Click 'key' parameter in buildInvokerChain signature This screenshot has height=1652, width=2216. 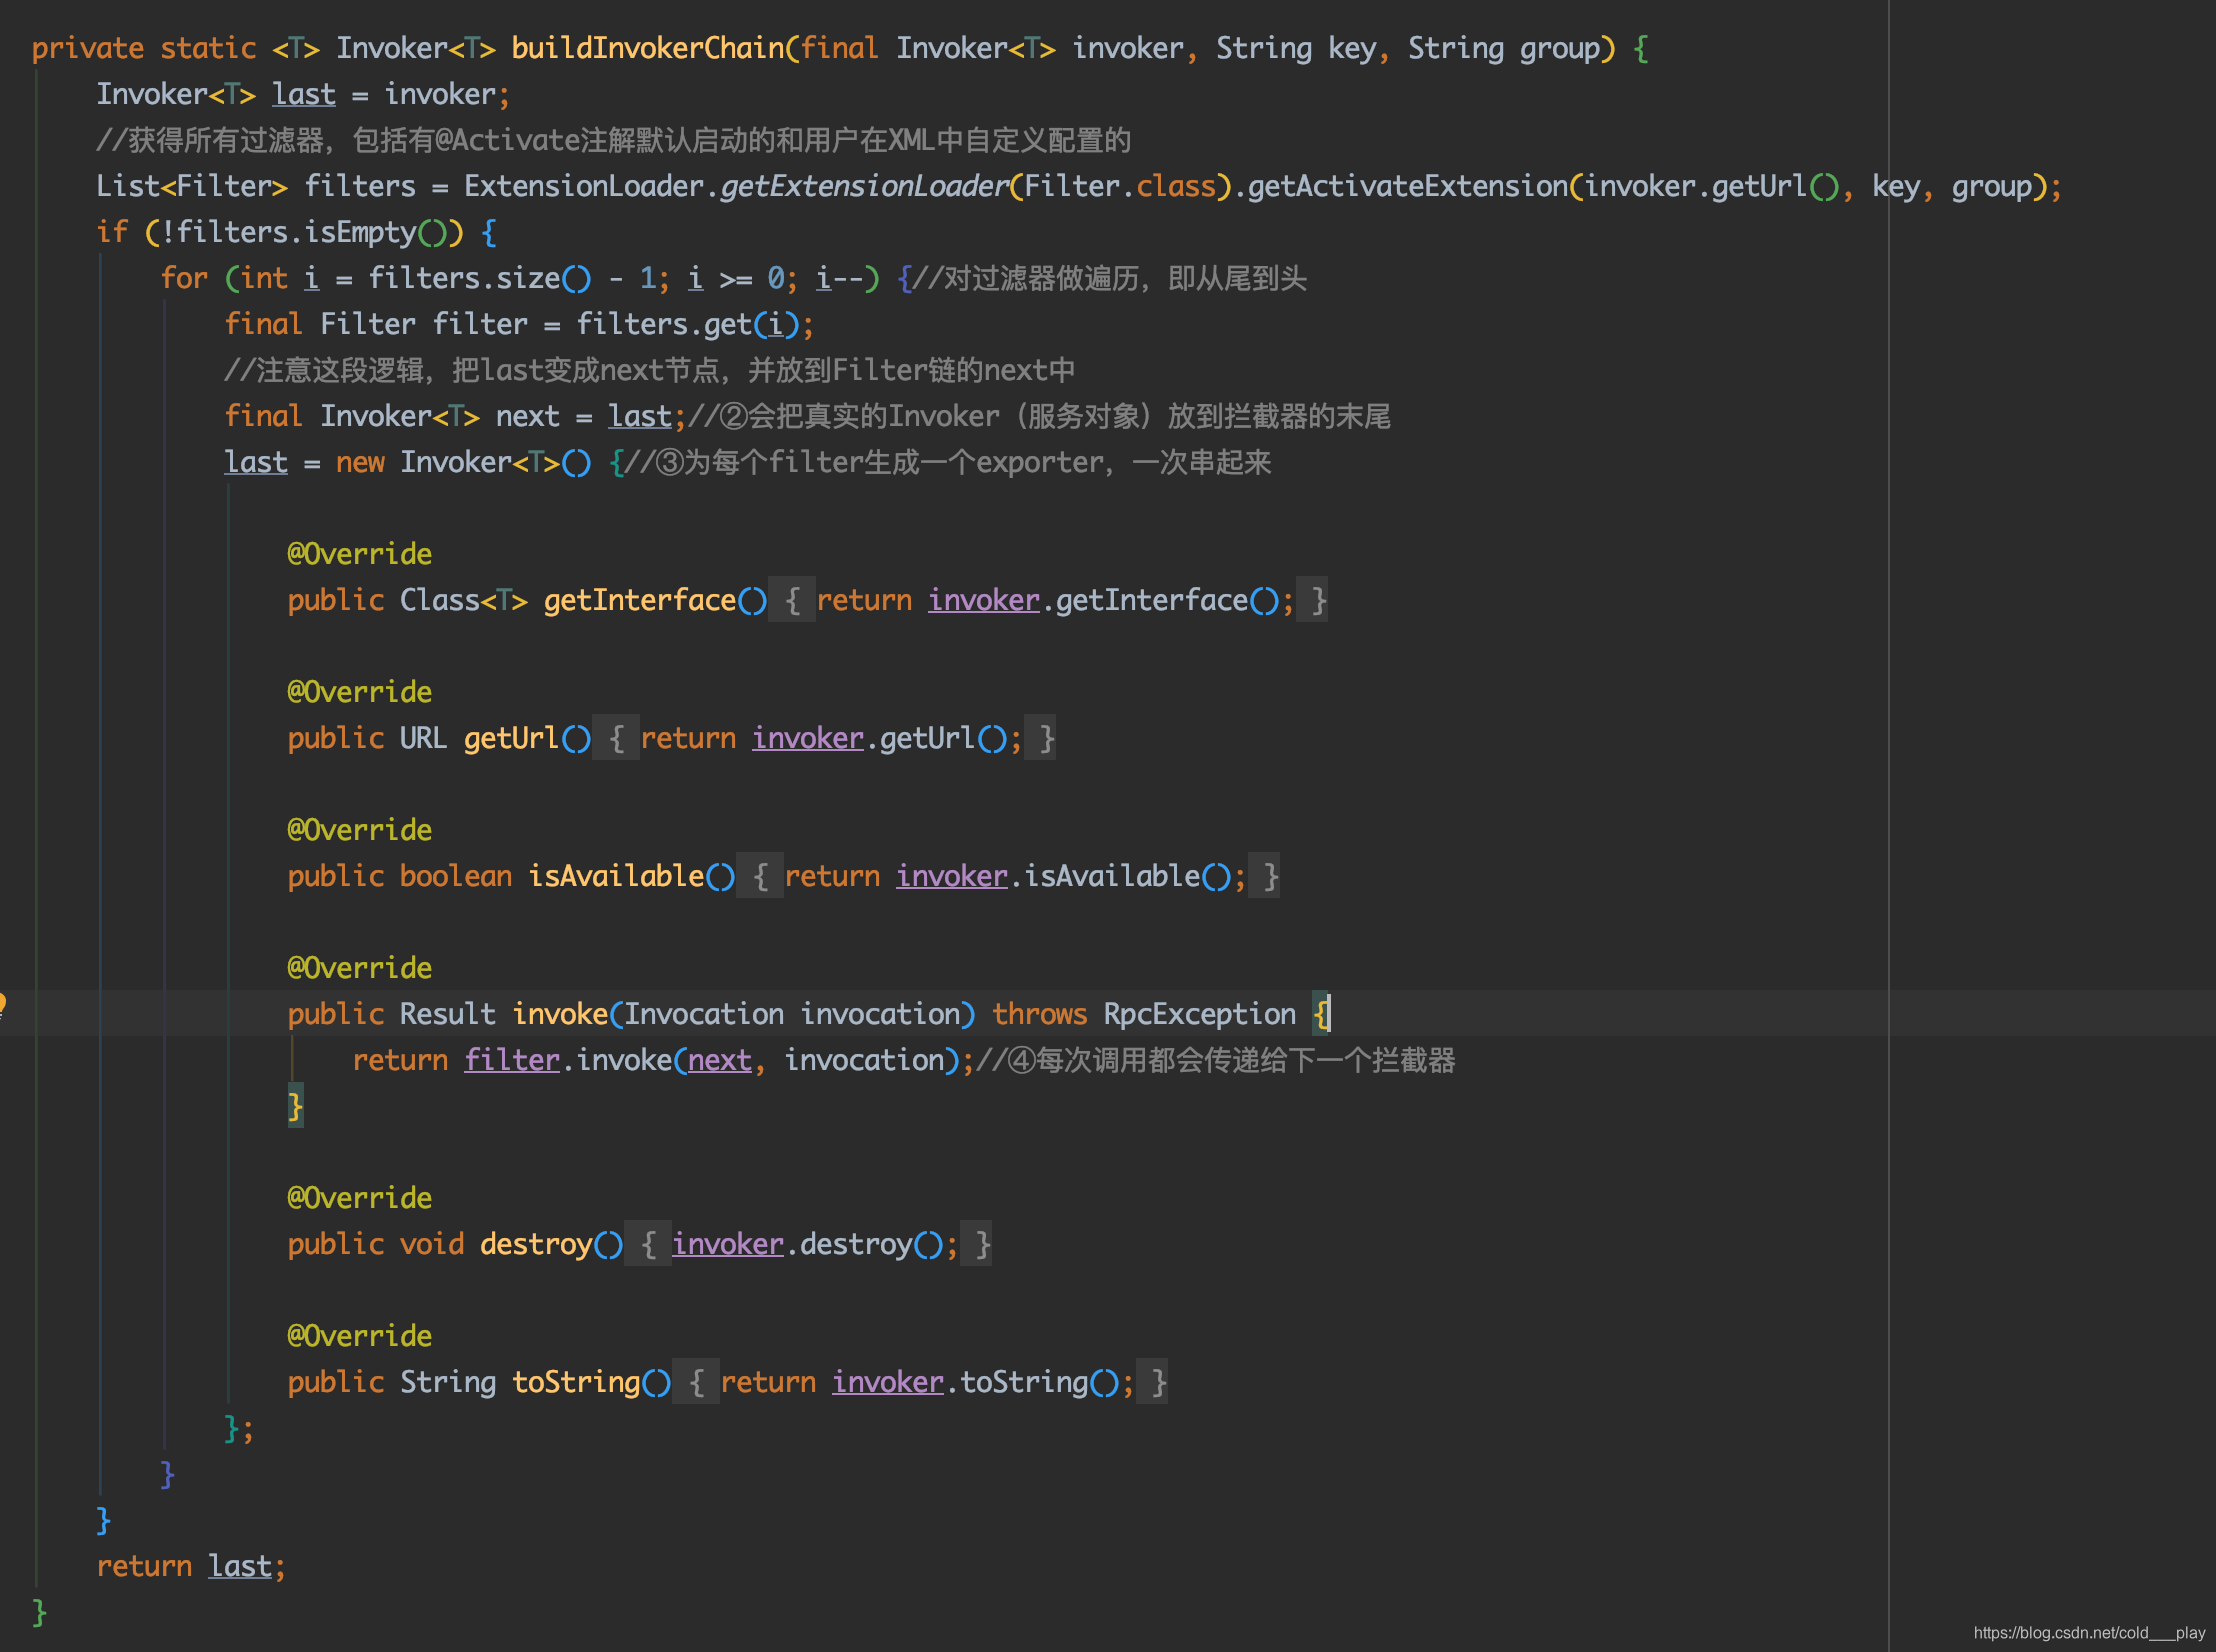pyautogui.click(x=1352, y=48)
